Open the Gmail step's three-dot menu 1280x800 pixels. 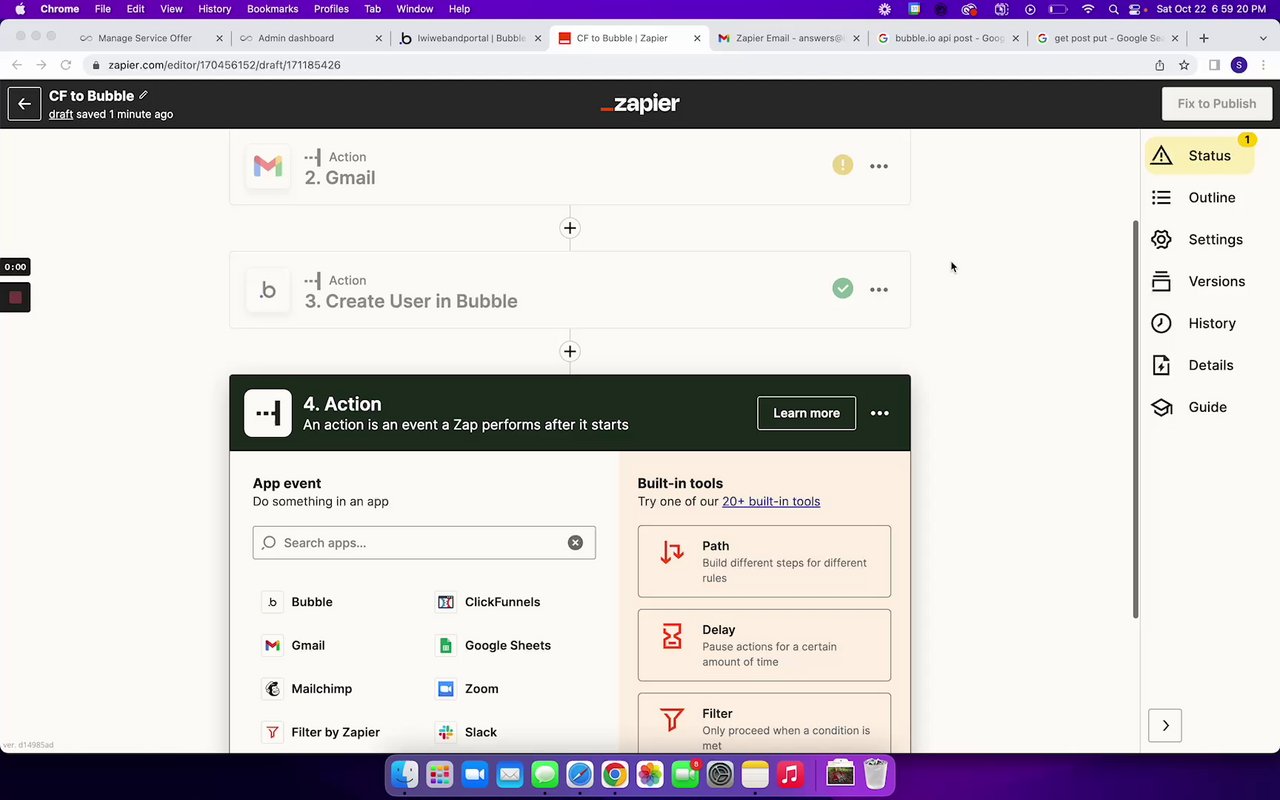[879, 166]
